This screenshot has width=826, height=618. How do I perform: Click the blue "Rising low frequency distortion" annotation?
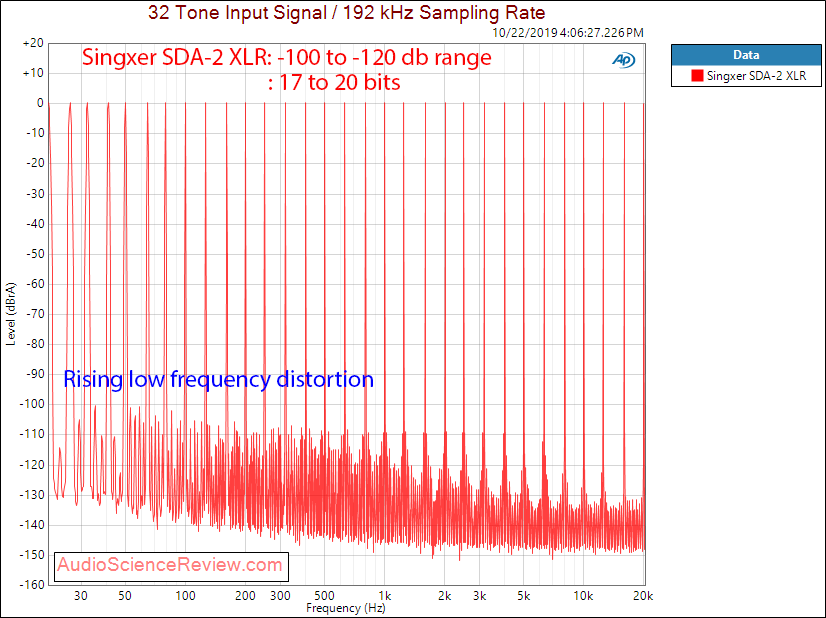click(x=219, y=379)
